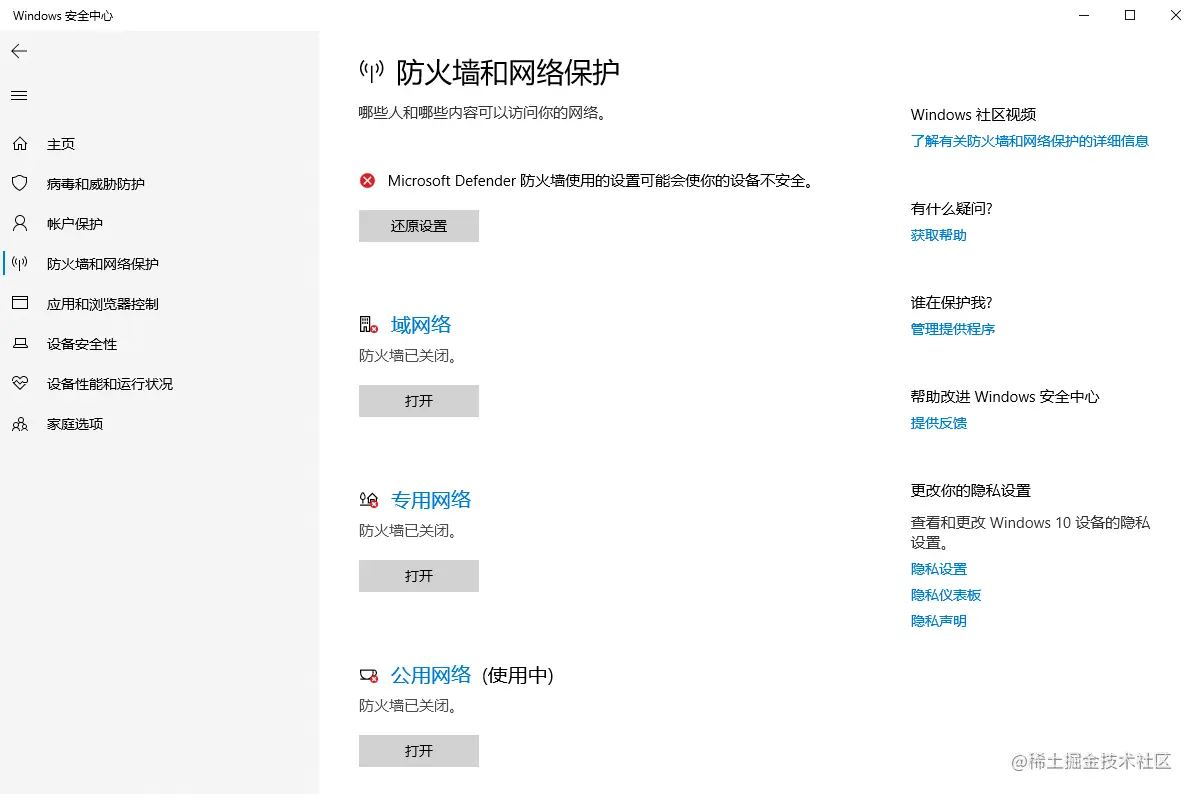Click the back arrow icon

point(19,51)
